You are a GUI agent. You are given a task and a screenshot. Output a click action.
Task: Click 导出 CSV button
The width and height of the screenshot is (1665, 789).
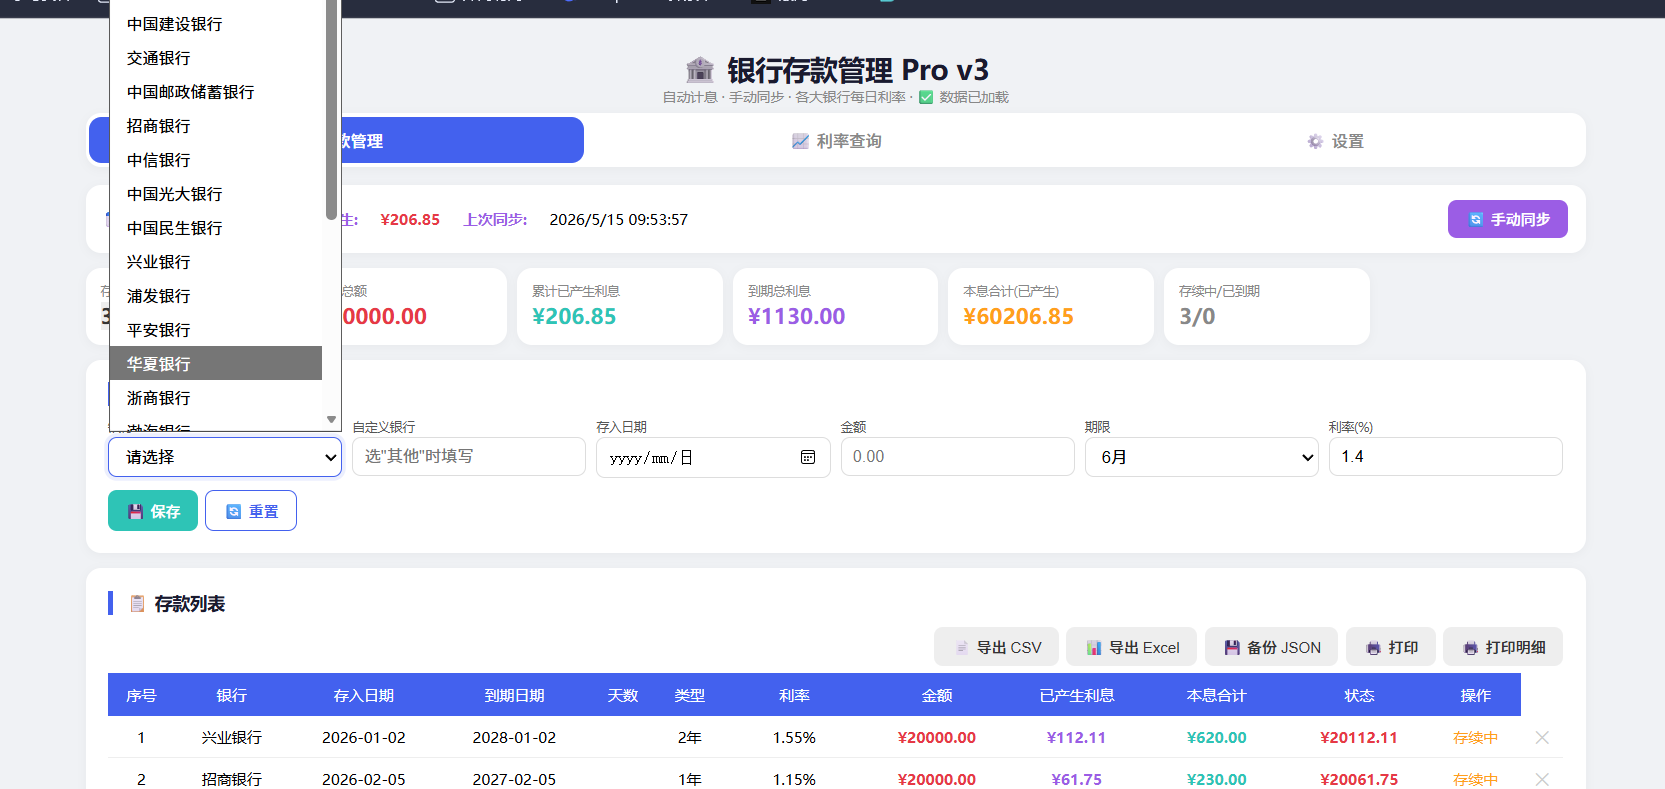998,647
